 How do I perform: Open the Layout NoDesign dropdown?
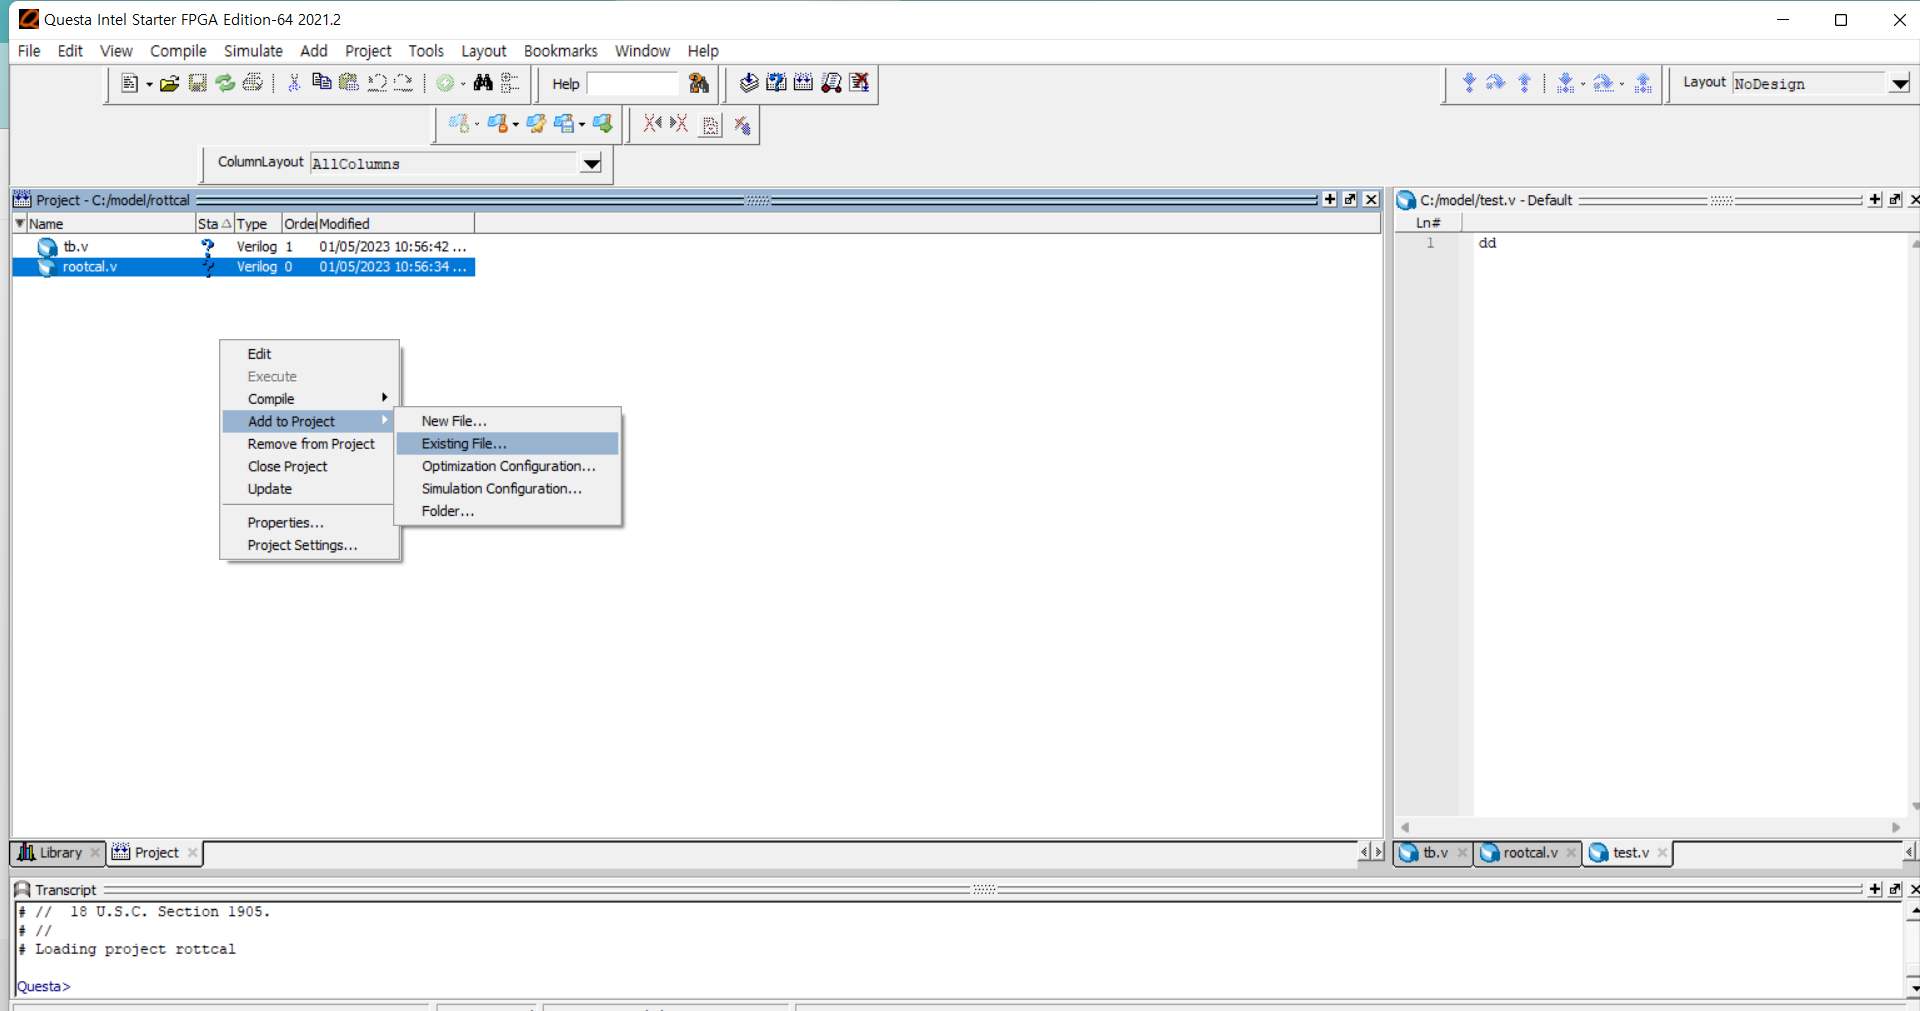[x=1899, y=84]
